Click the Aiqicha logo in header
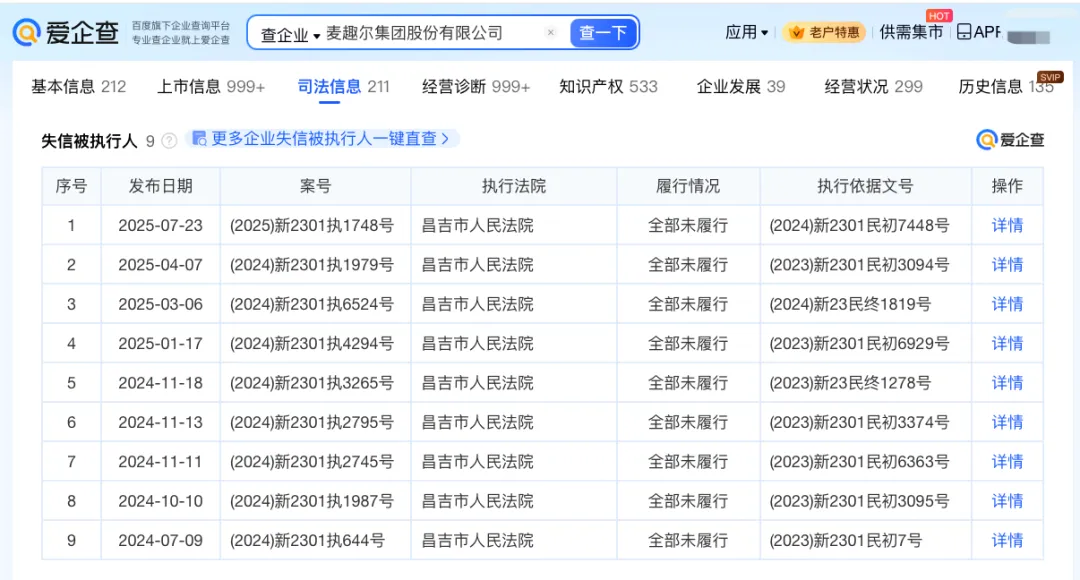Viewport: 1080px width, 580px height. click(65, 32)
